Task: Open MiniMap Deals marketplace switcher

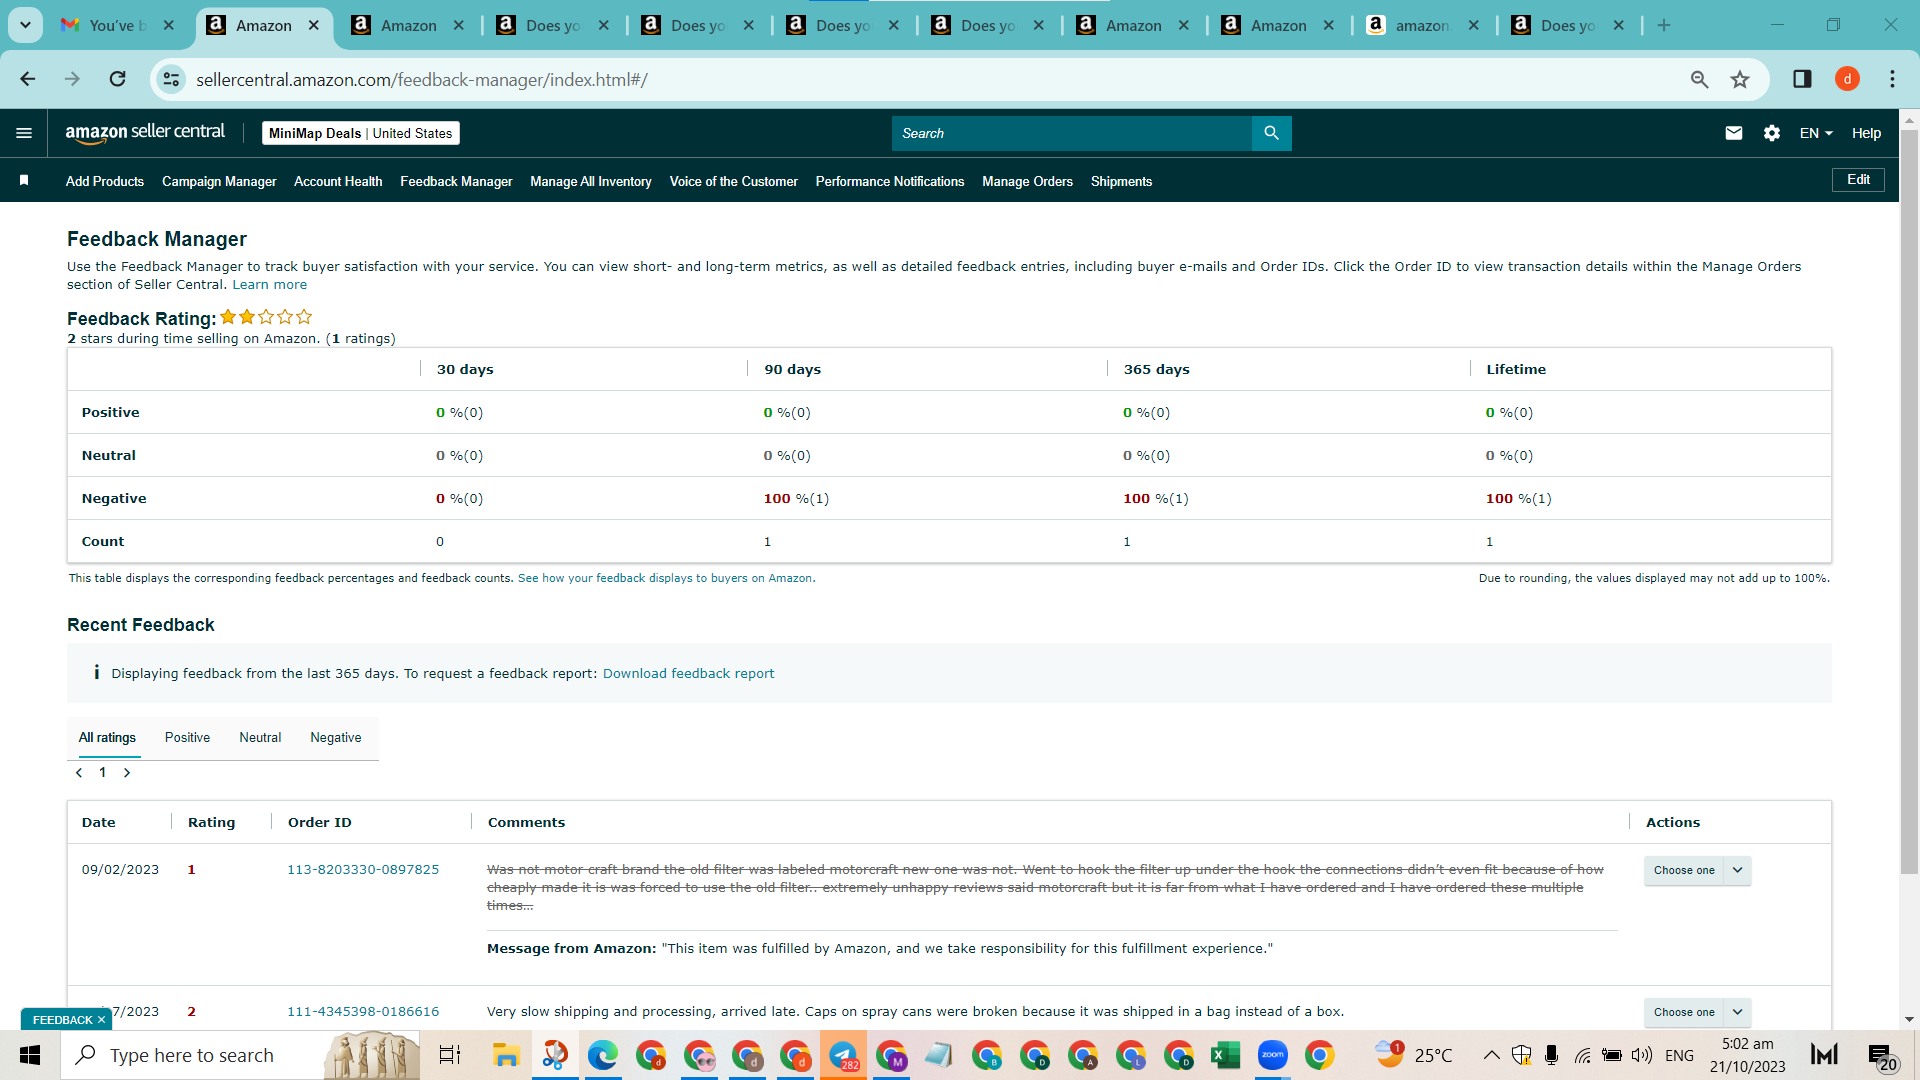Action: pyautogui.click(x=360, y=133)
